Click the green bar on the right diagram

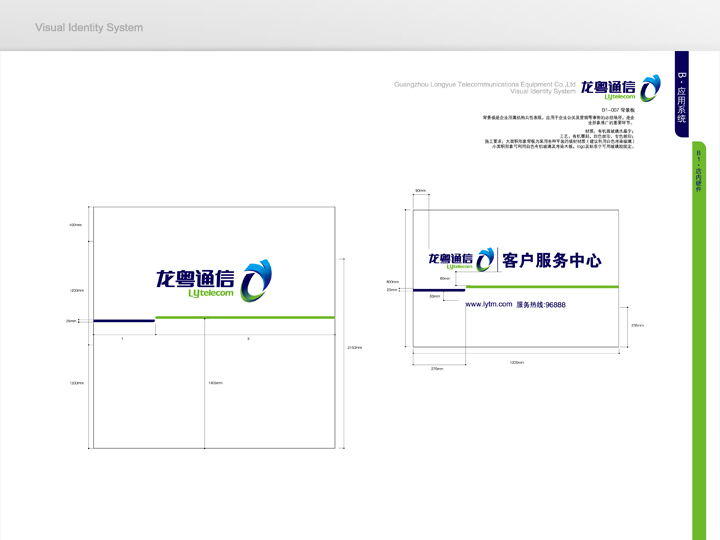coord(542,287)
